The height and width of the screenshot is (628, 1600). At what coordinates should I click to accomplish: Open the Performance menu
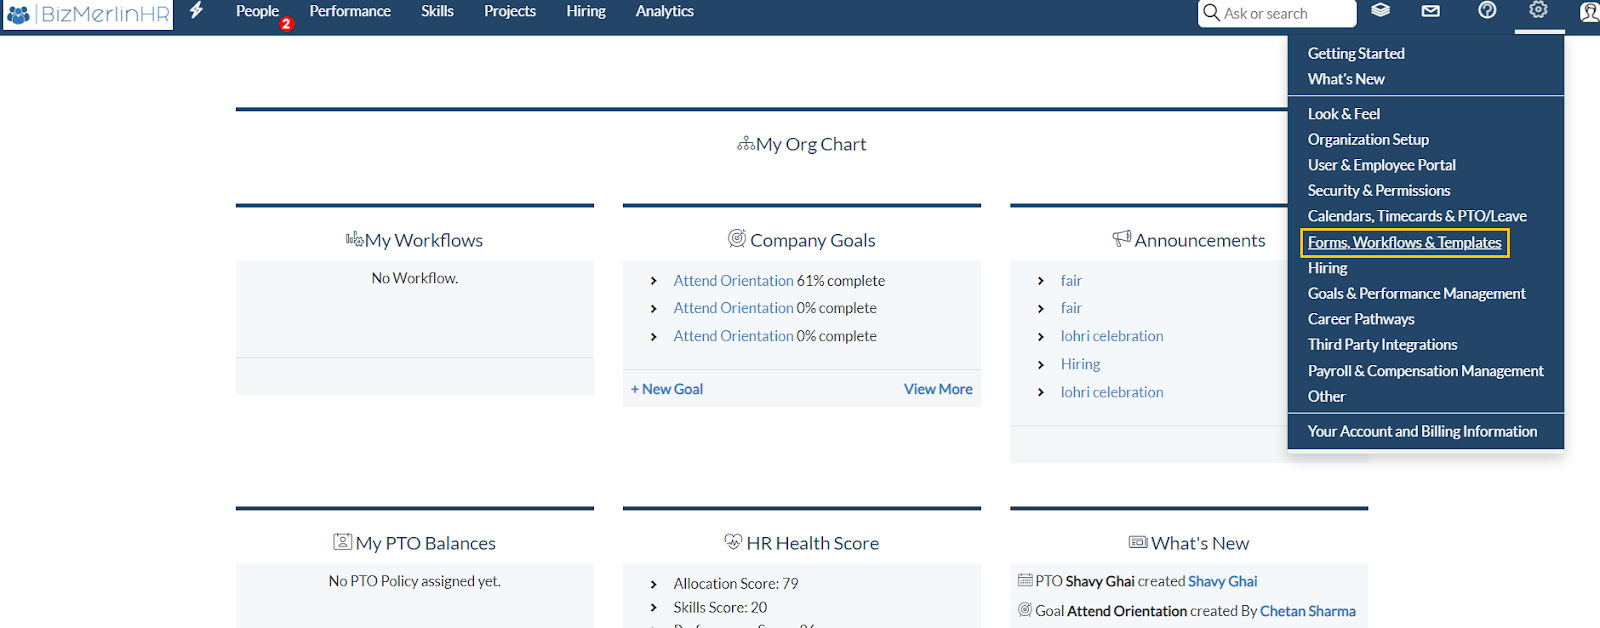[350, 11]
